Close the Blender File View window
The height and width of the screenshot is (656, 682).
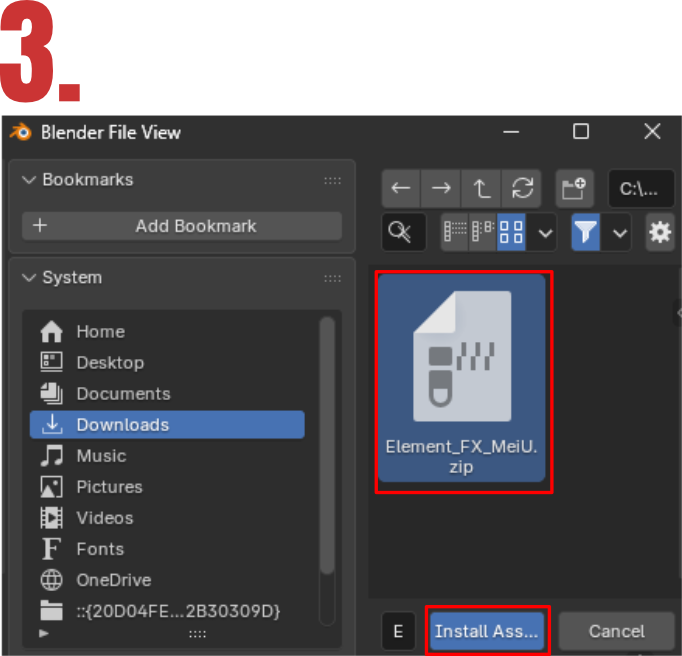click(x=652, y=131)
